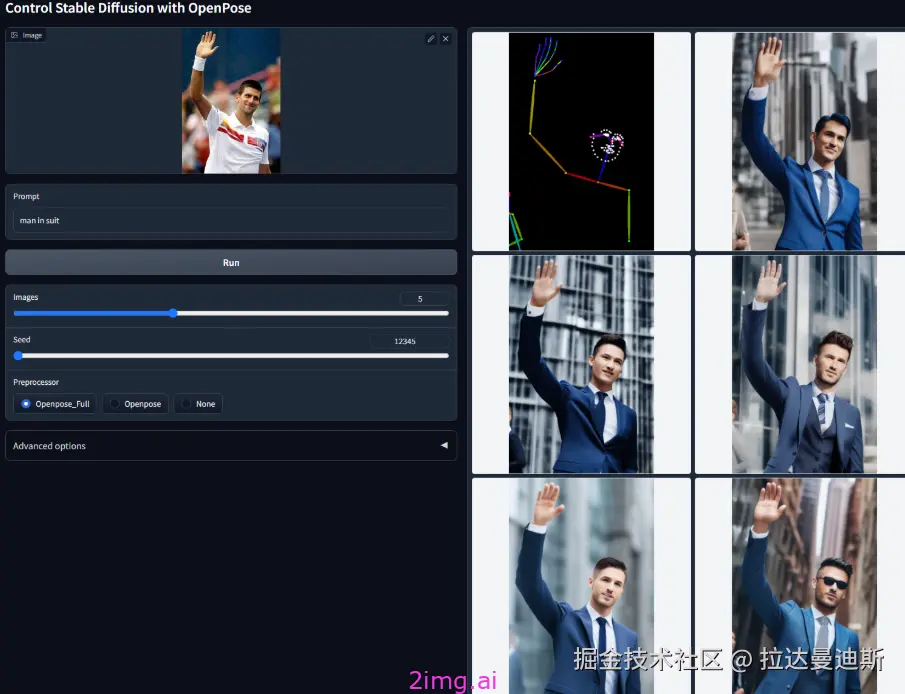Screen dimensions: 905x694
Task: Click the Seed slider track
Action: click(x=230, y=355)
